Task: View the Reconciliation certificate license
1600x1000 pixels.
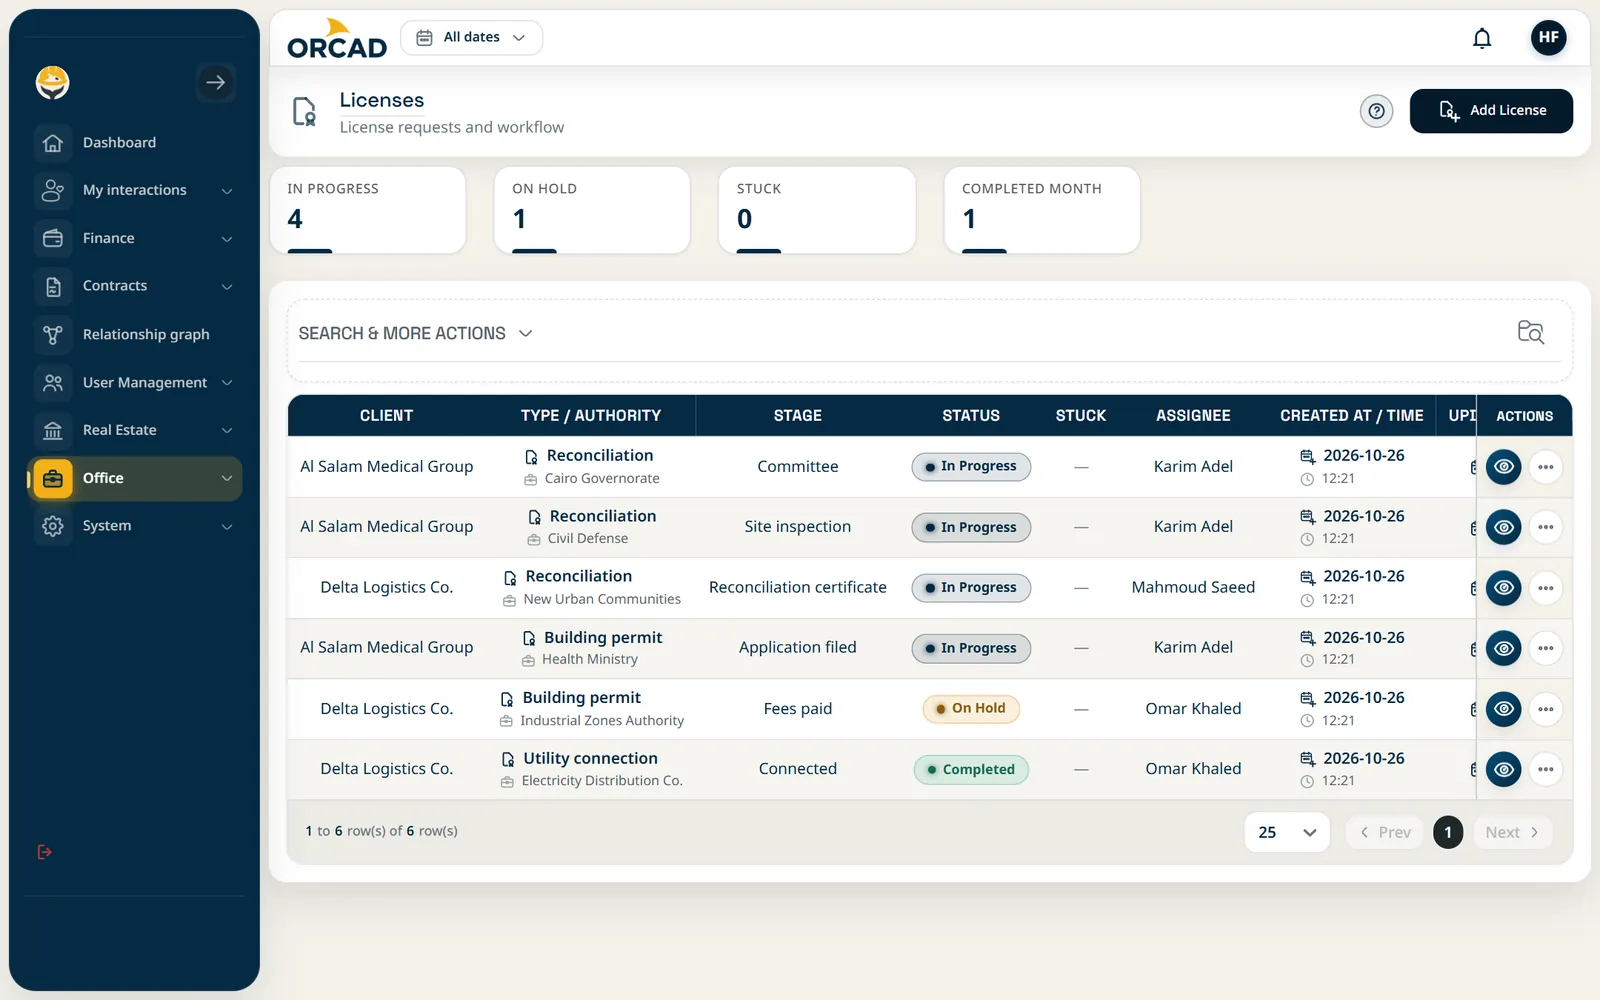Action: click(1503, 588)
